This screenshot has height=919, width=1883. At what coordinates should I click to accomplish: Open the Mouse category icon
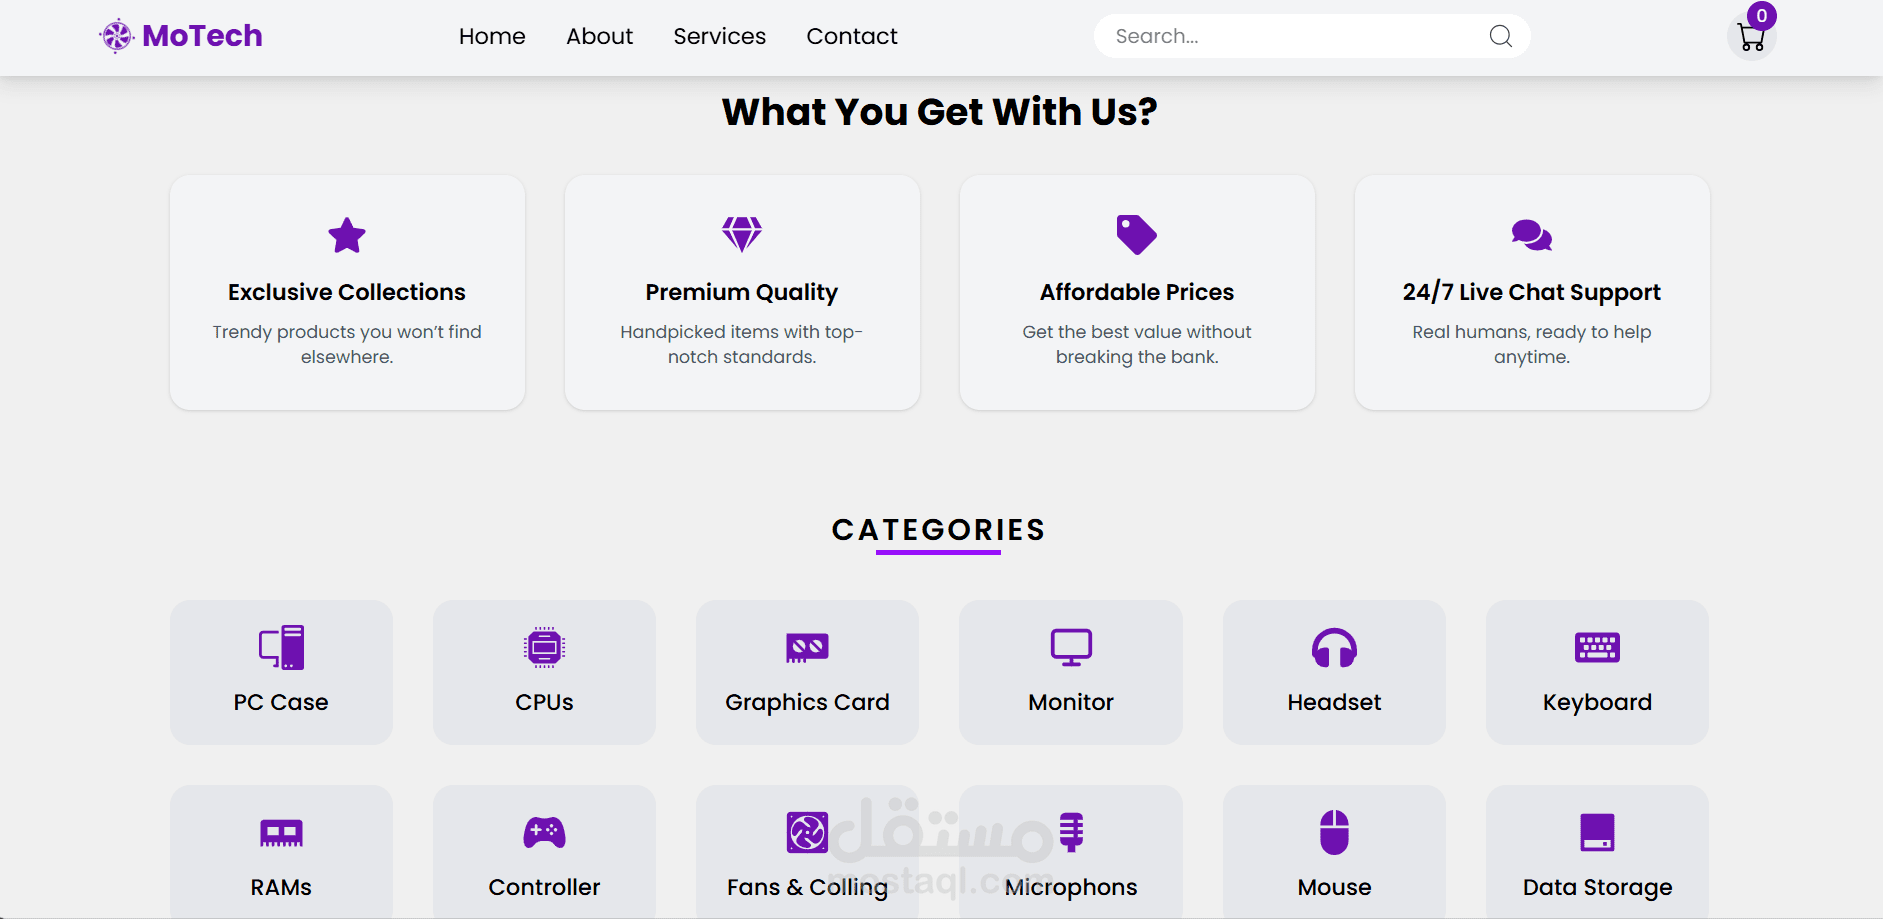[x=1334, y=832]
